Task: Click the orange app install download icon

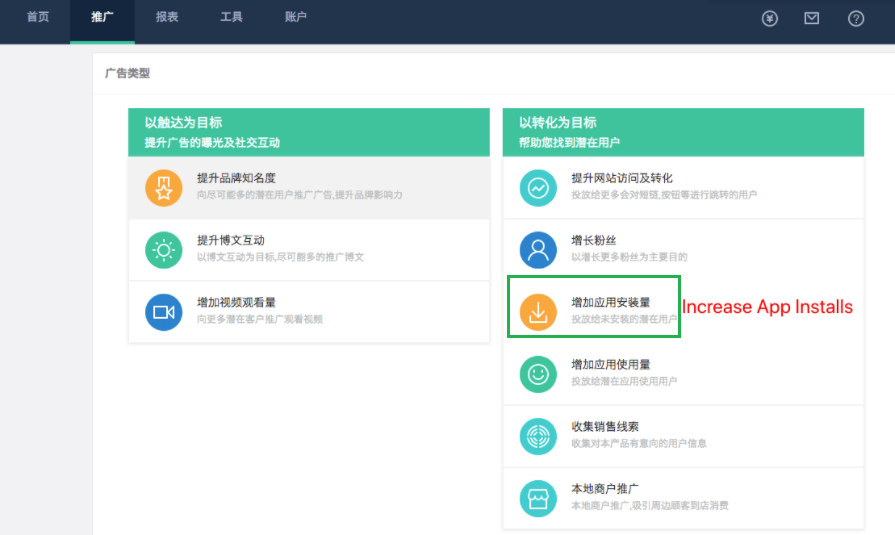Action: point(538,312)
